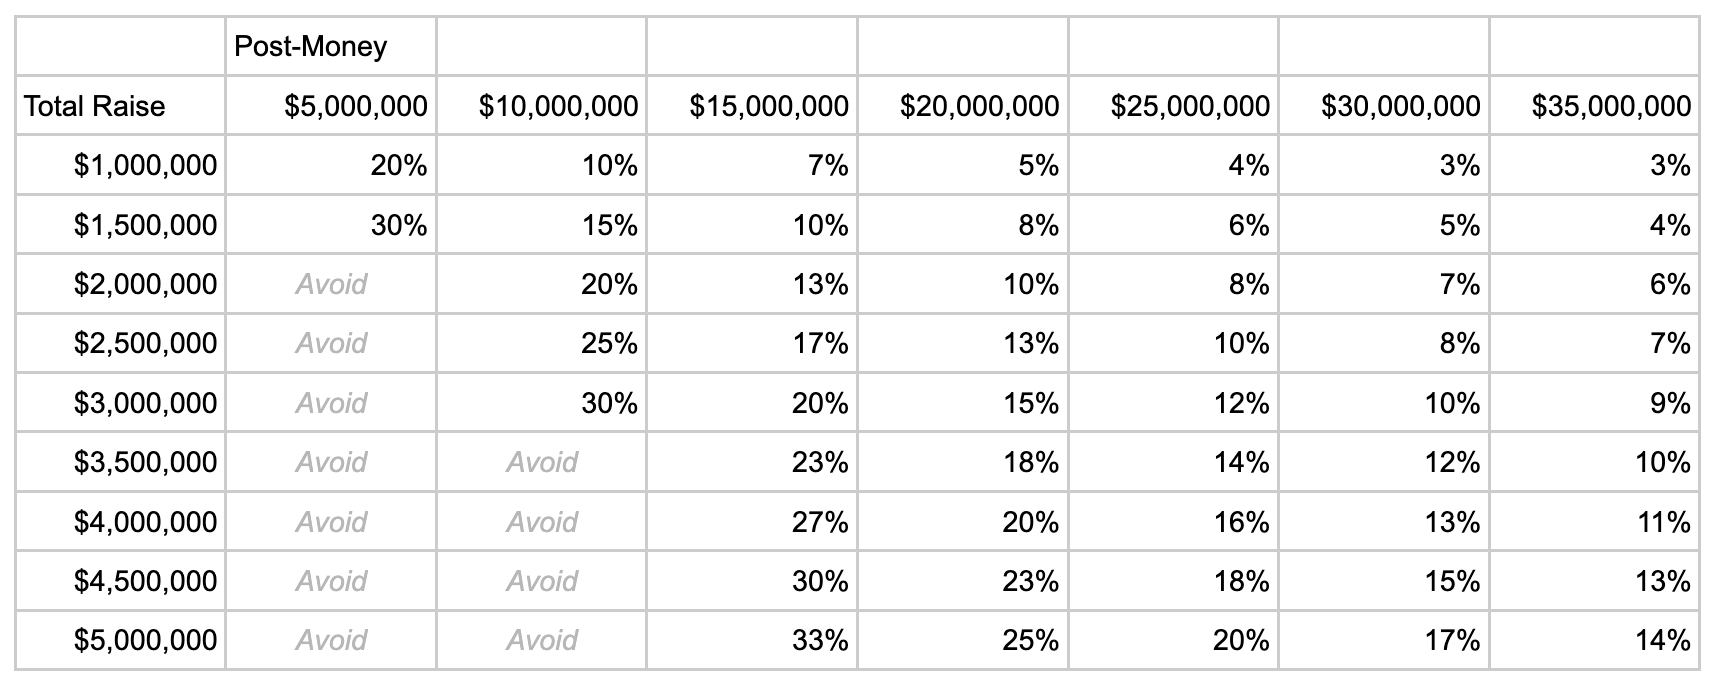
Task: Select the Post-Money header cell
Action: coord(331,46)
